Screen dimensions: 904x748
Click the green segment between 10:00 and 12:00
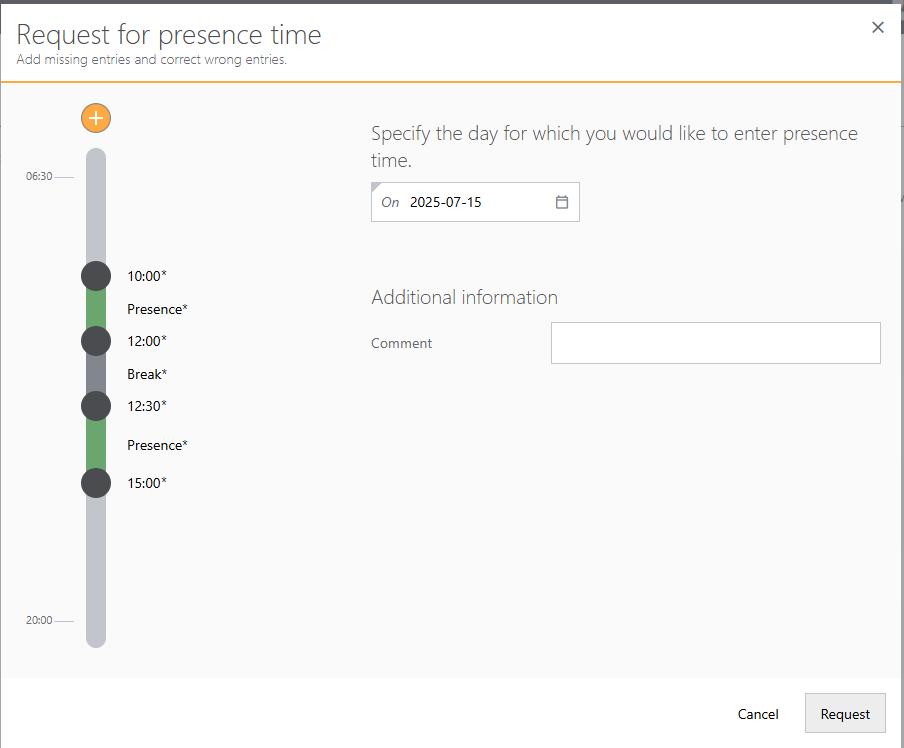click(x=96, y=308)
